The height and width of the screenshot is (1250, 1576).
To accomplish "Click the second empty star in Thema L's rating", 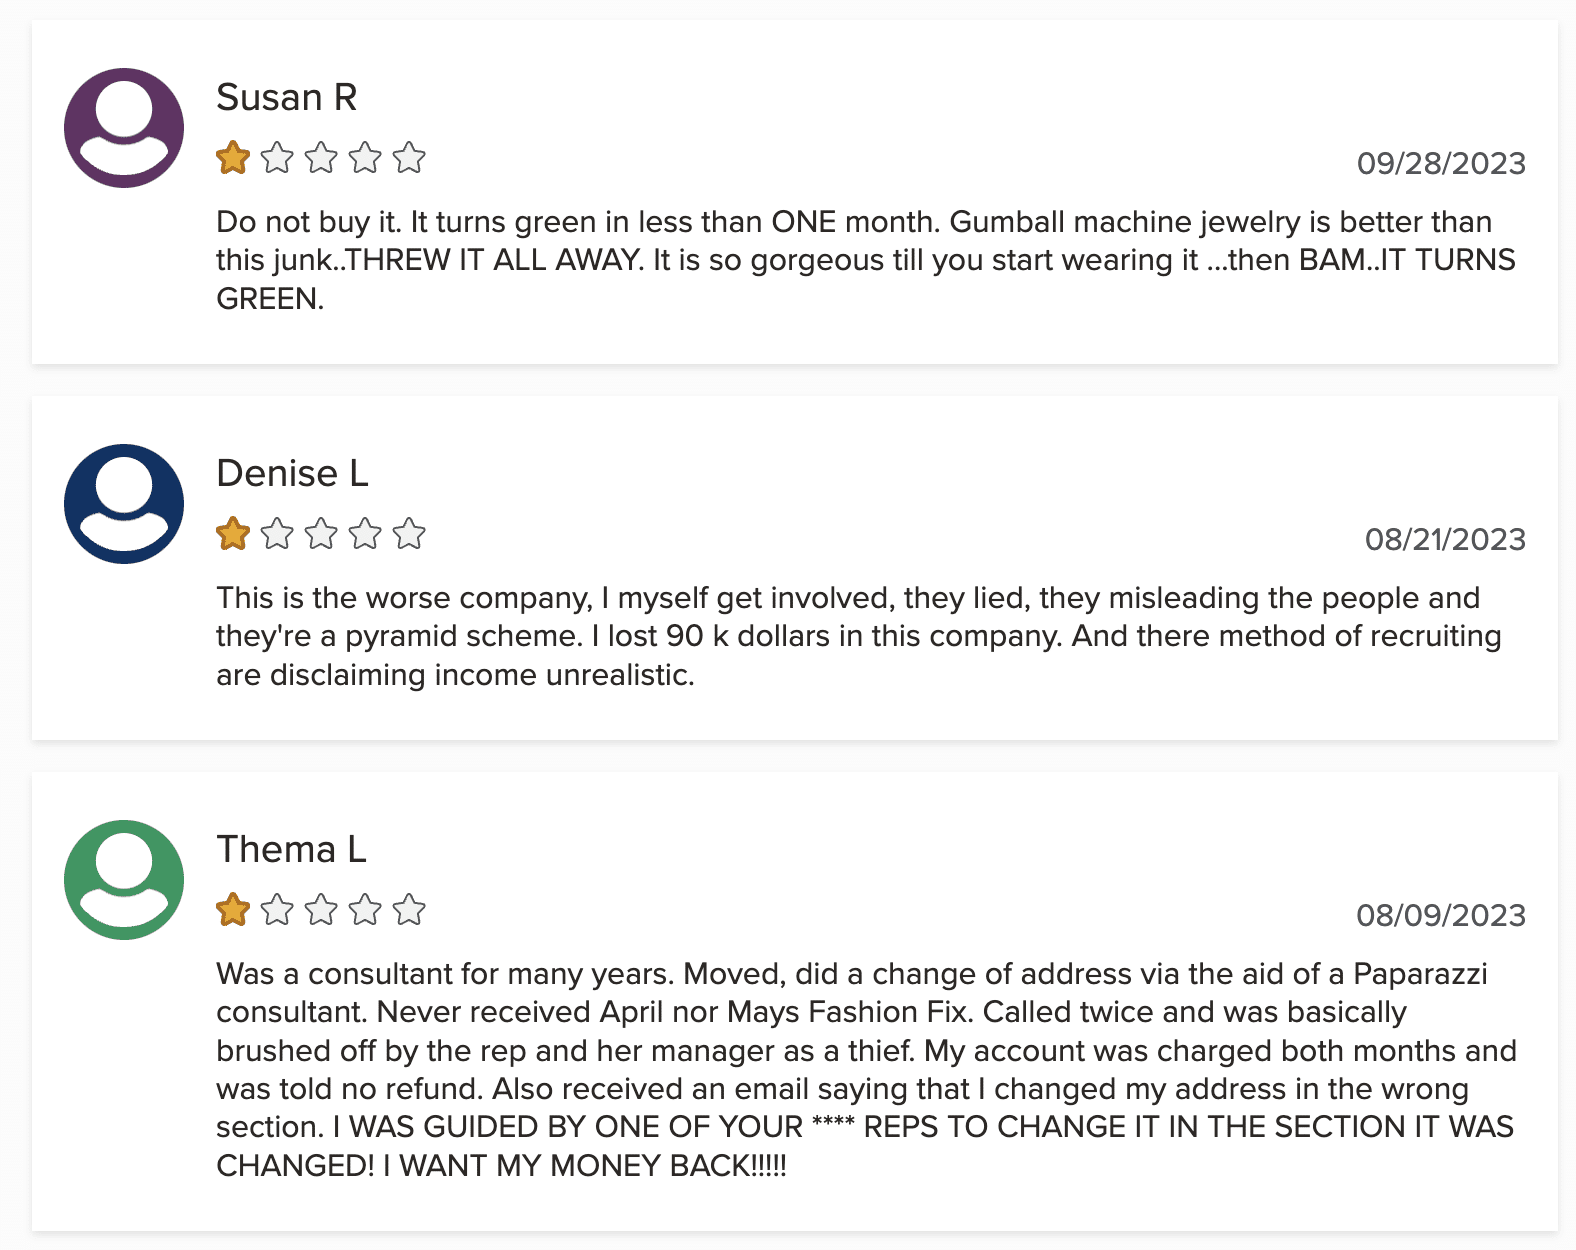I will [277, 910].
